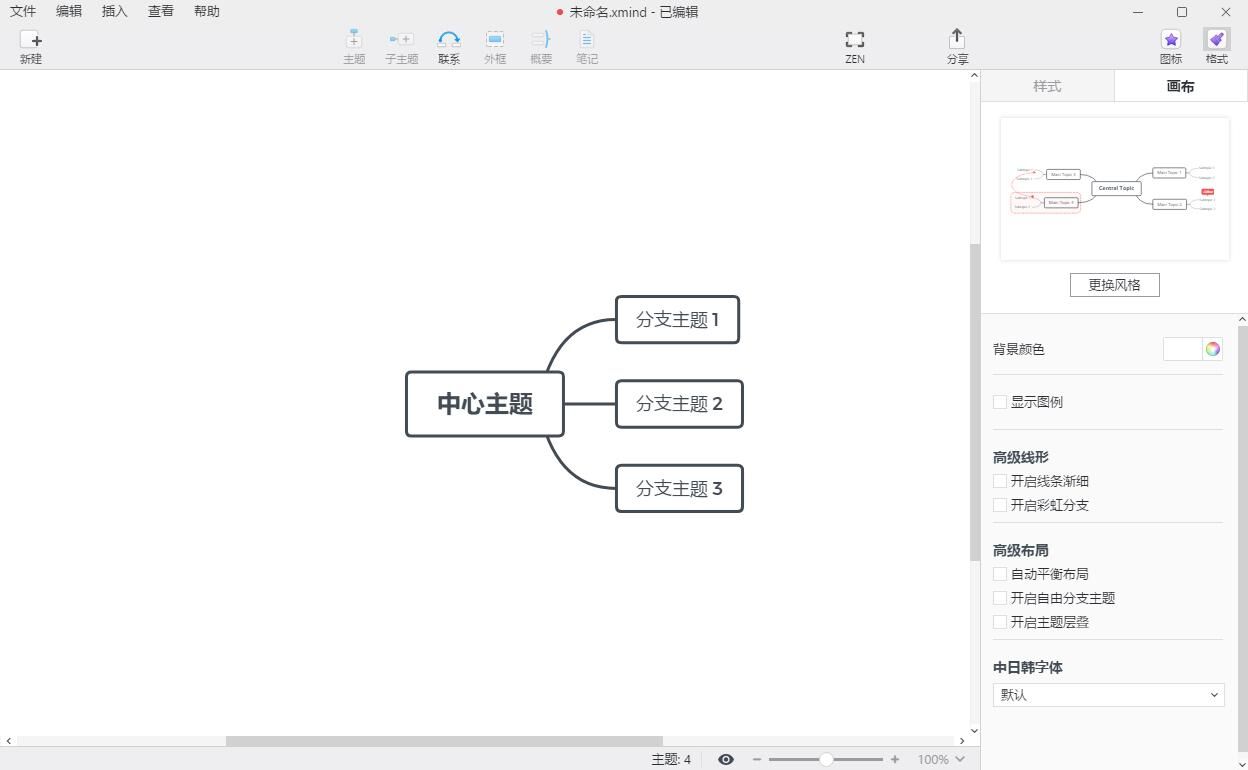Image resolution: width=1248 pixels, height=770 pixels.
Task: Select the 分支主题 2 topic node
Action: 679,404
